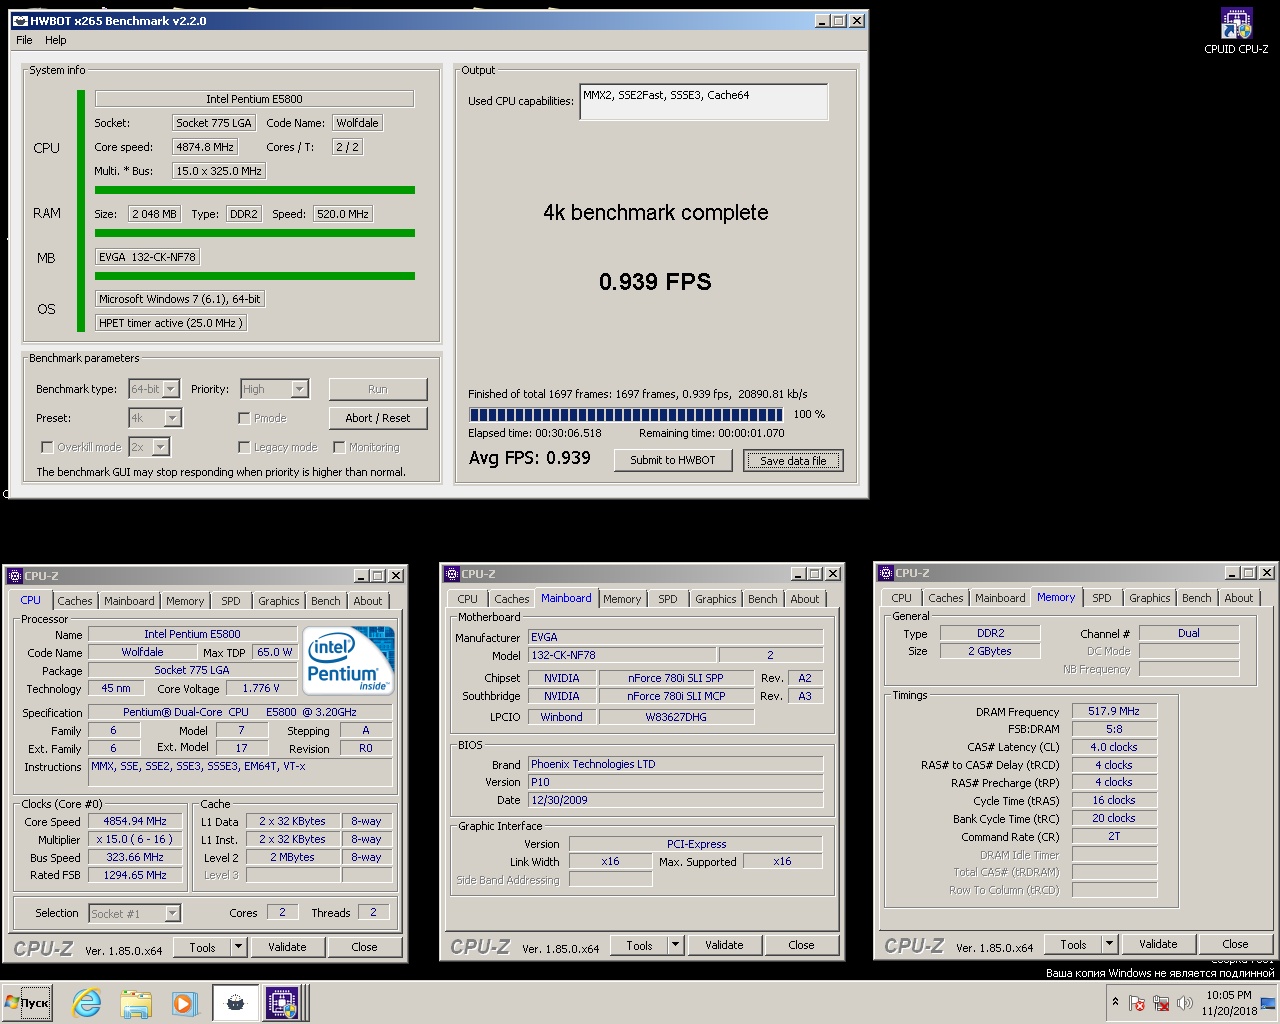Click the Core Speed 4854.94 MHz value

point(135,821)
